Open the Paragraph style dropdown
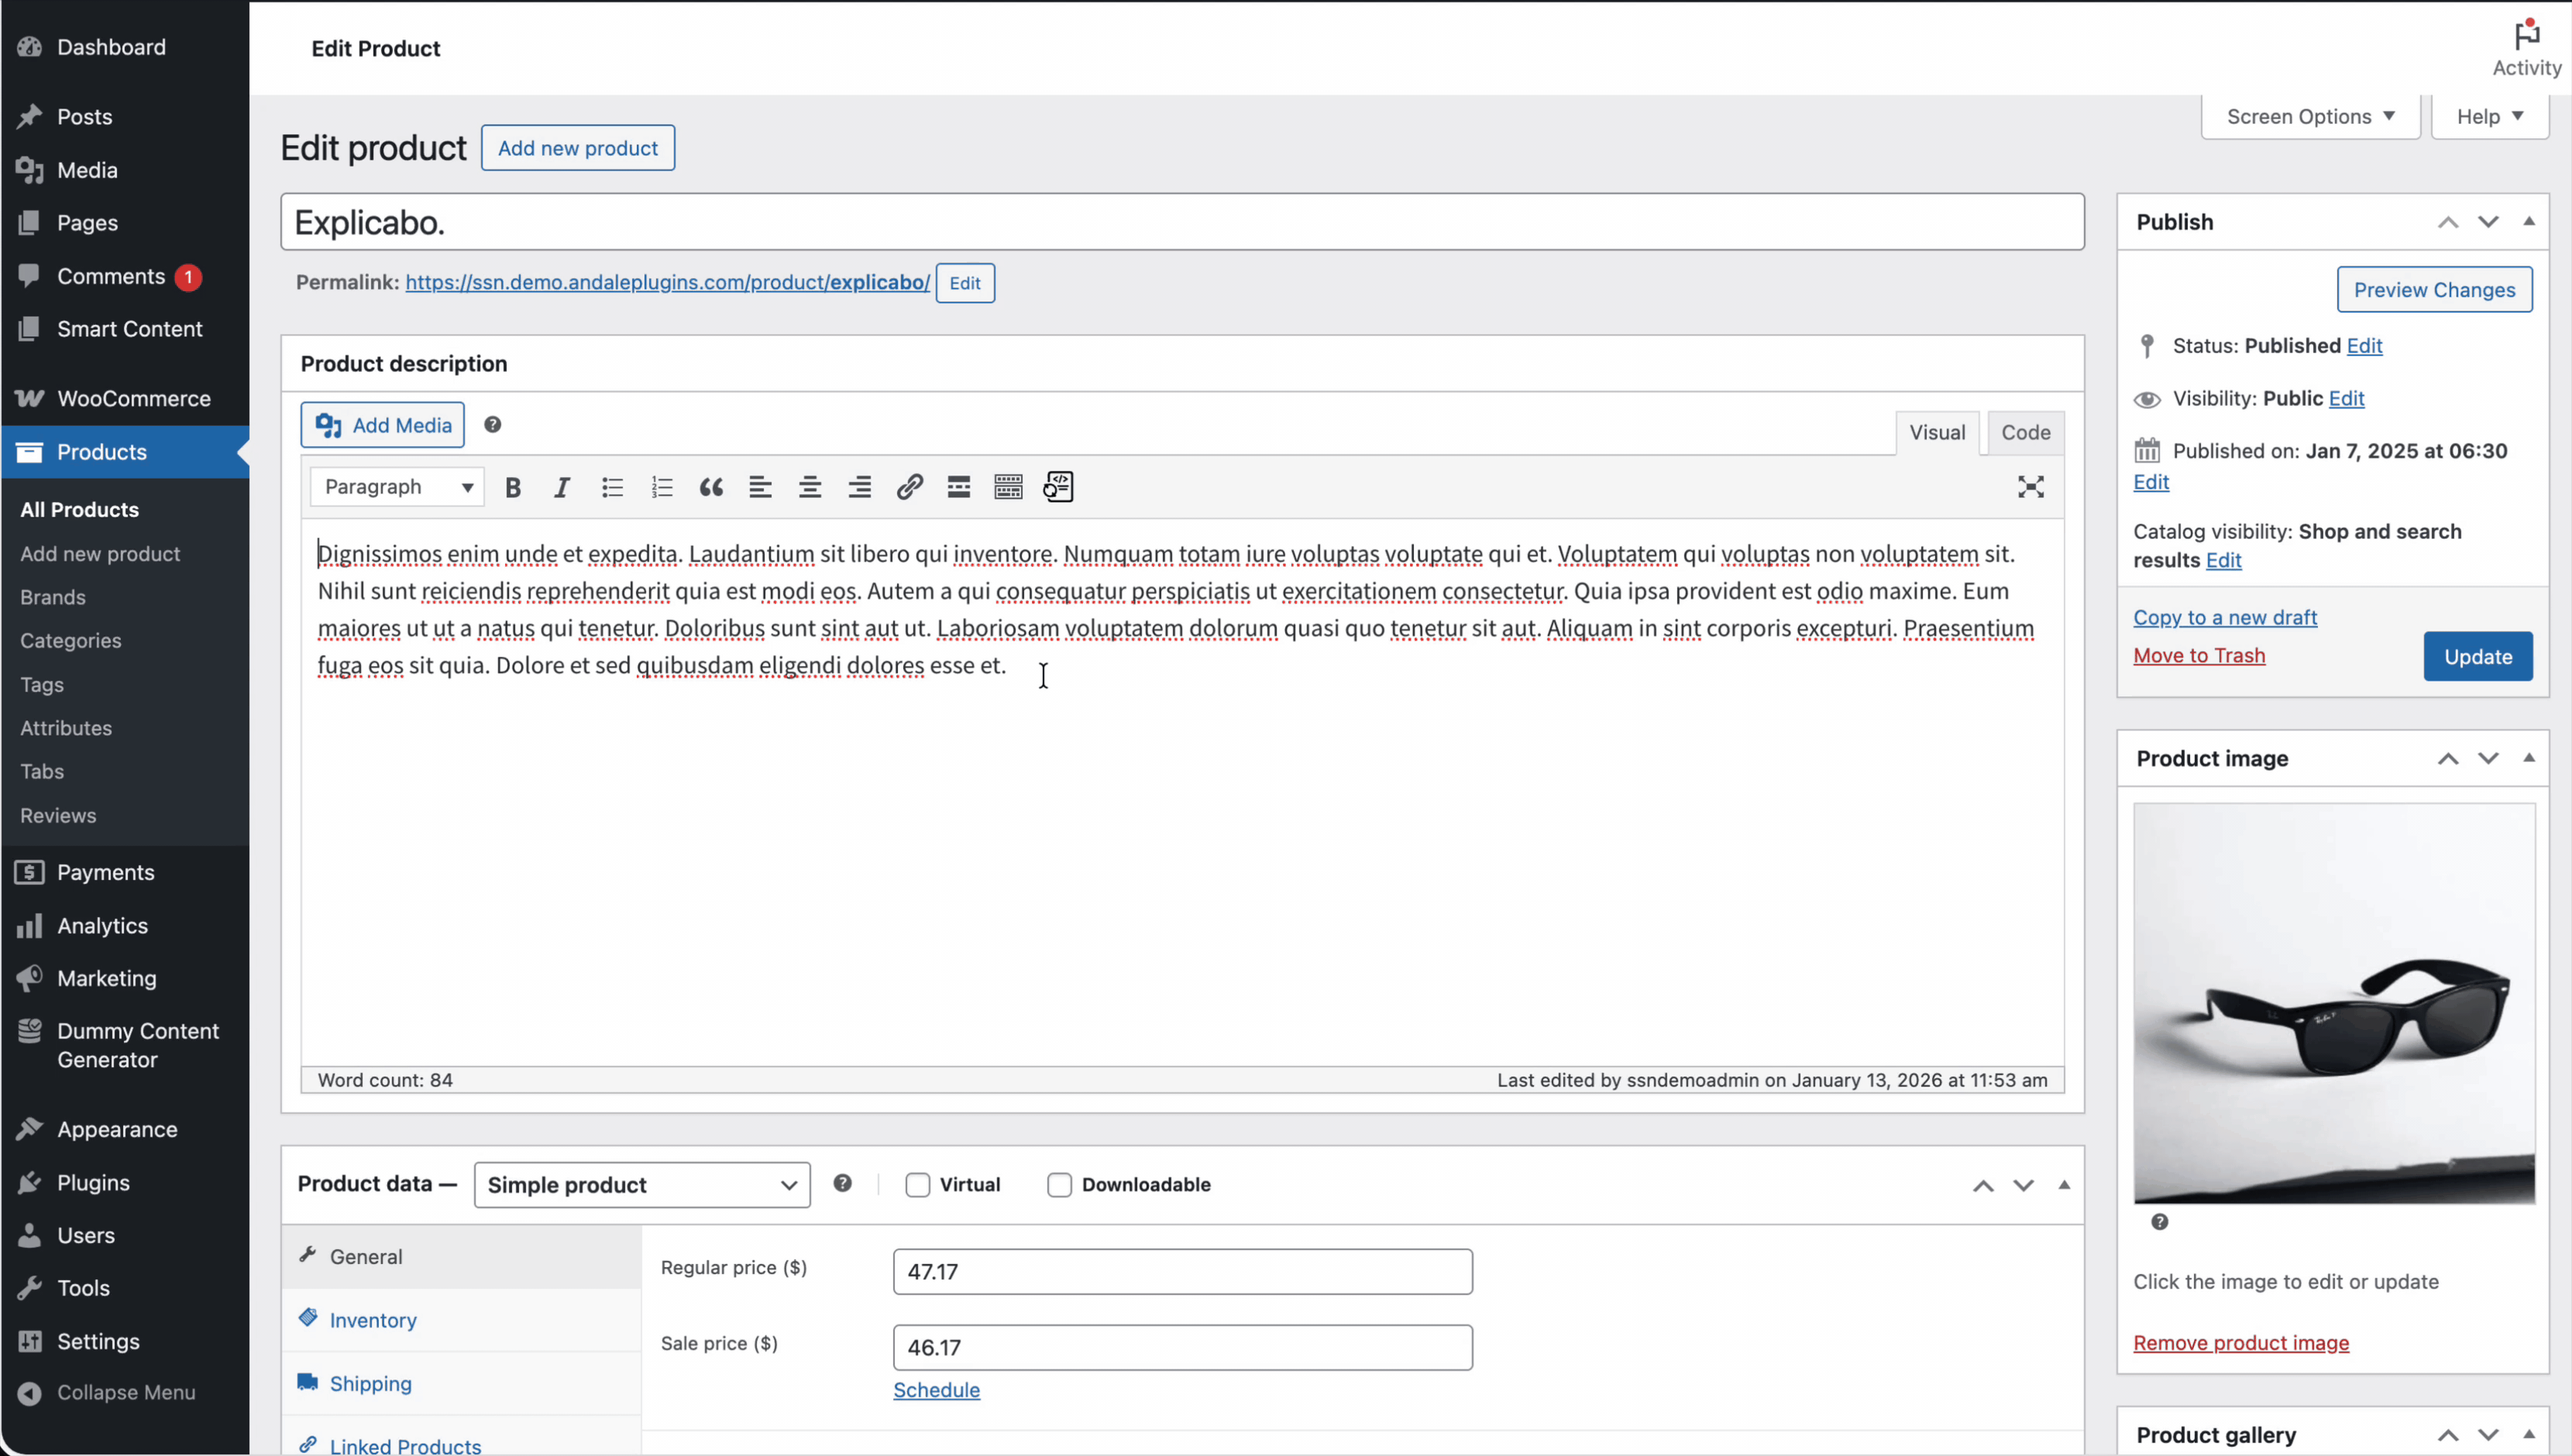The height and width of the screenshot is (1456, 2572). pos(395,487)
